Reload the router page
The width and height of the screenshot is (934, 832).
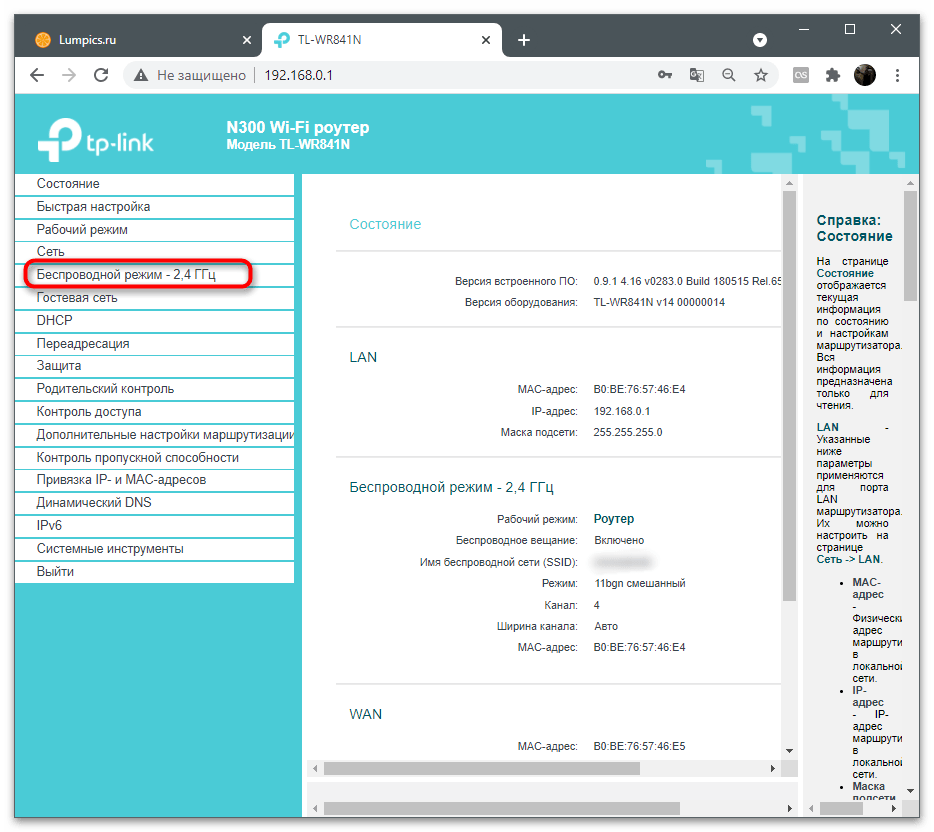click(101, 75)
